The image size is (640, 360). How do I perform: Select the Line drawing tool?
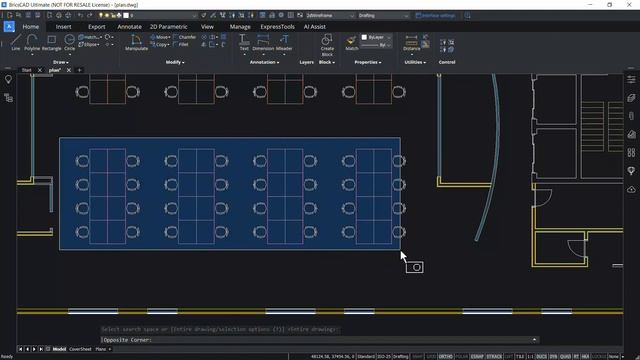click(16, 42)
